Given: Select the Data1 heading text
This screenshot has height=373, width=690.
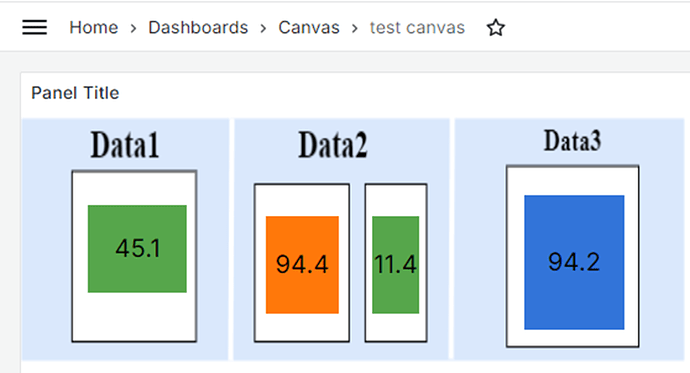Looking at the screenshot, I should coord(125,145).
